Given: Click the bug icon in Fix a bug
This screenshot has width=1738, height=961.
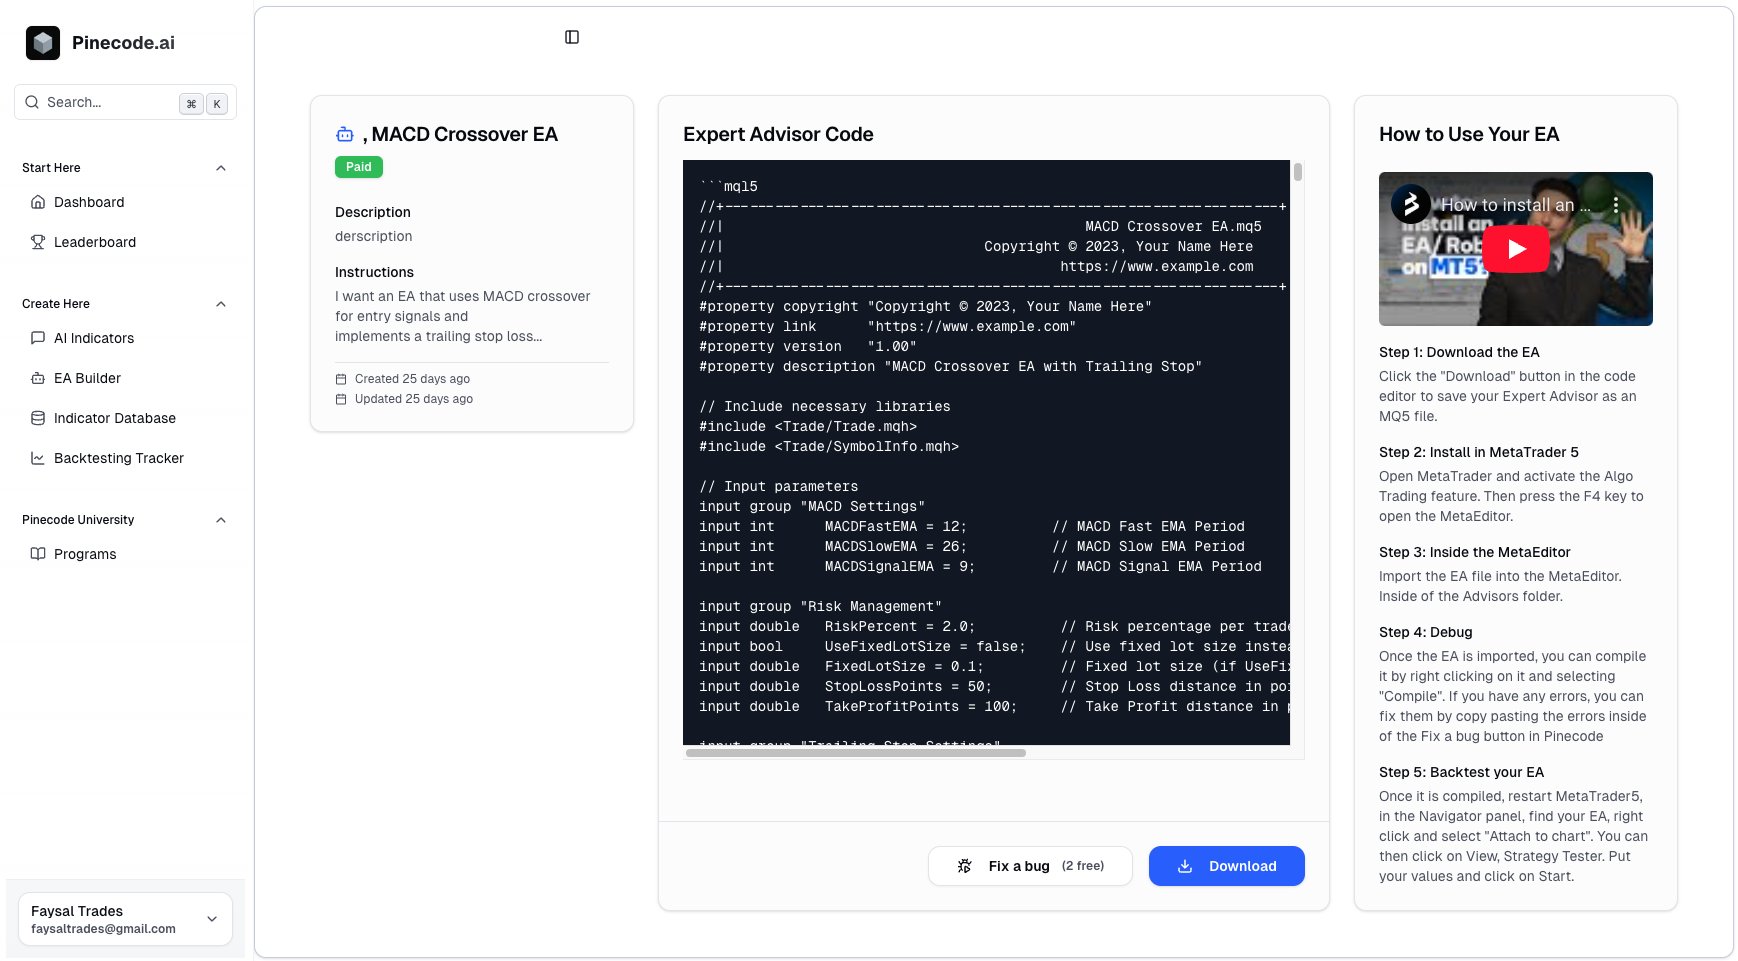Looking at the screenshot, I should pos(965,866).
